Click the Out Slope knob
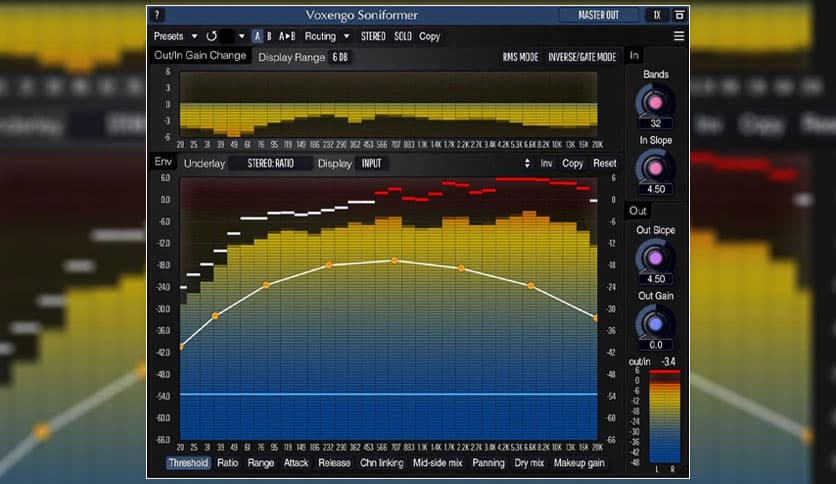 (x=655, y=258)
